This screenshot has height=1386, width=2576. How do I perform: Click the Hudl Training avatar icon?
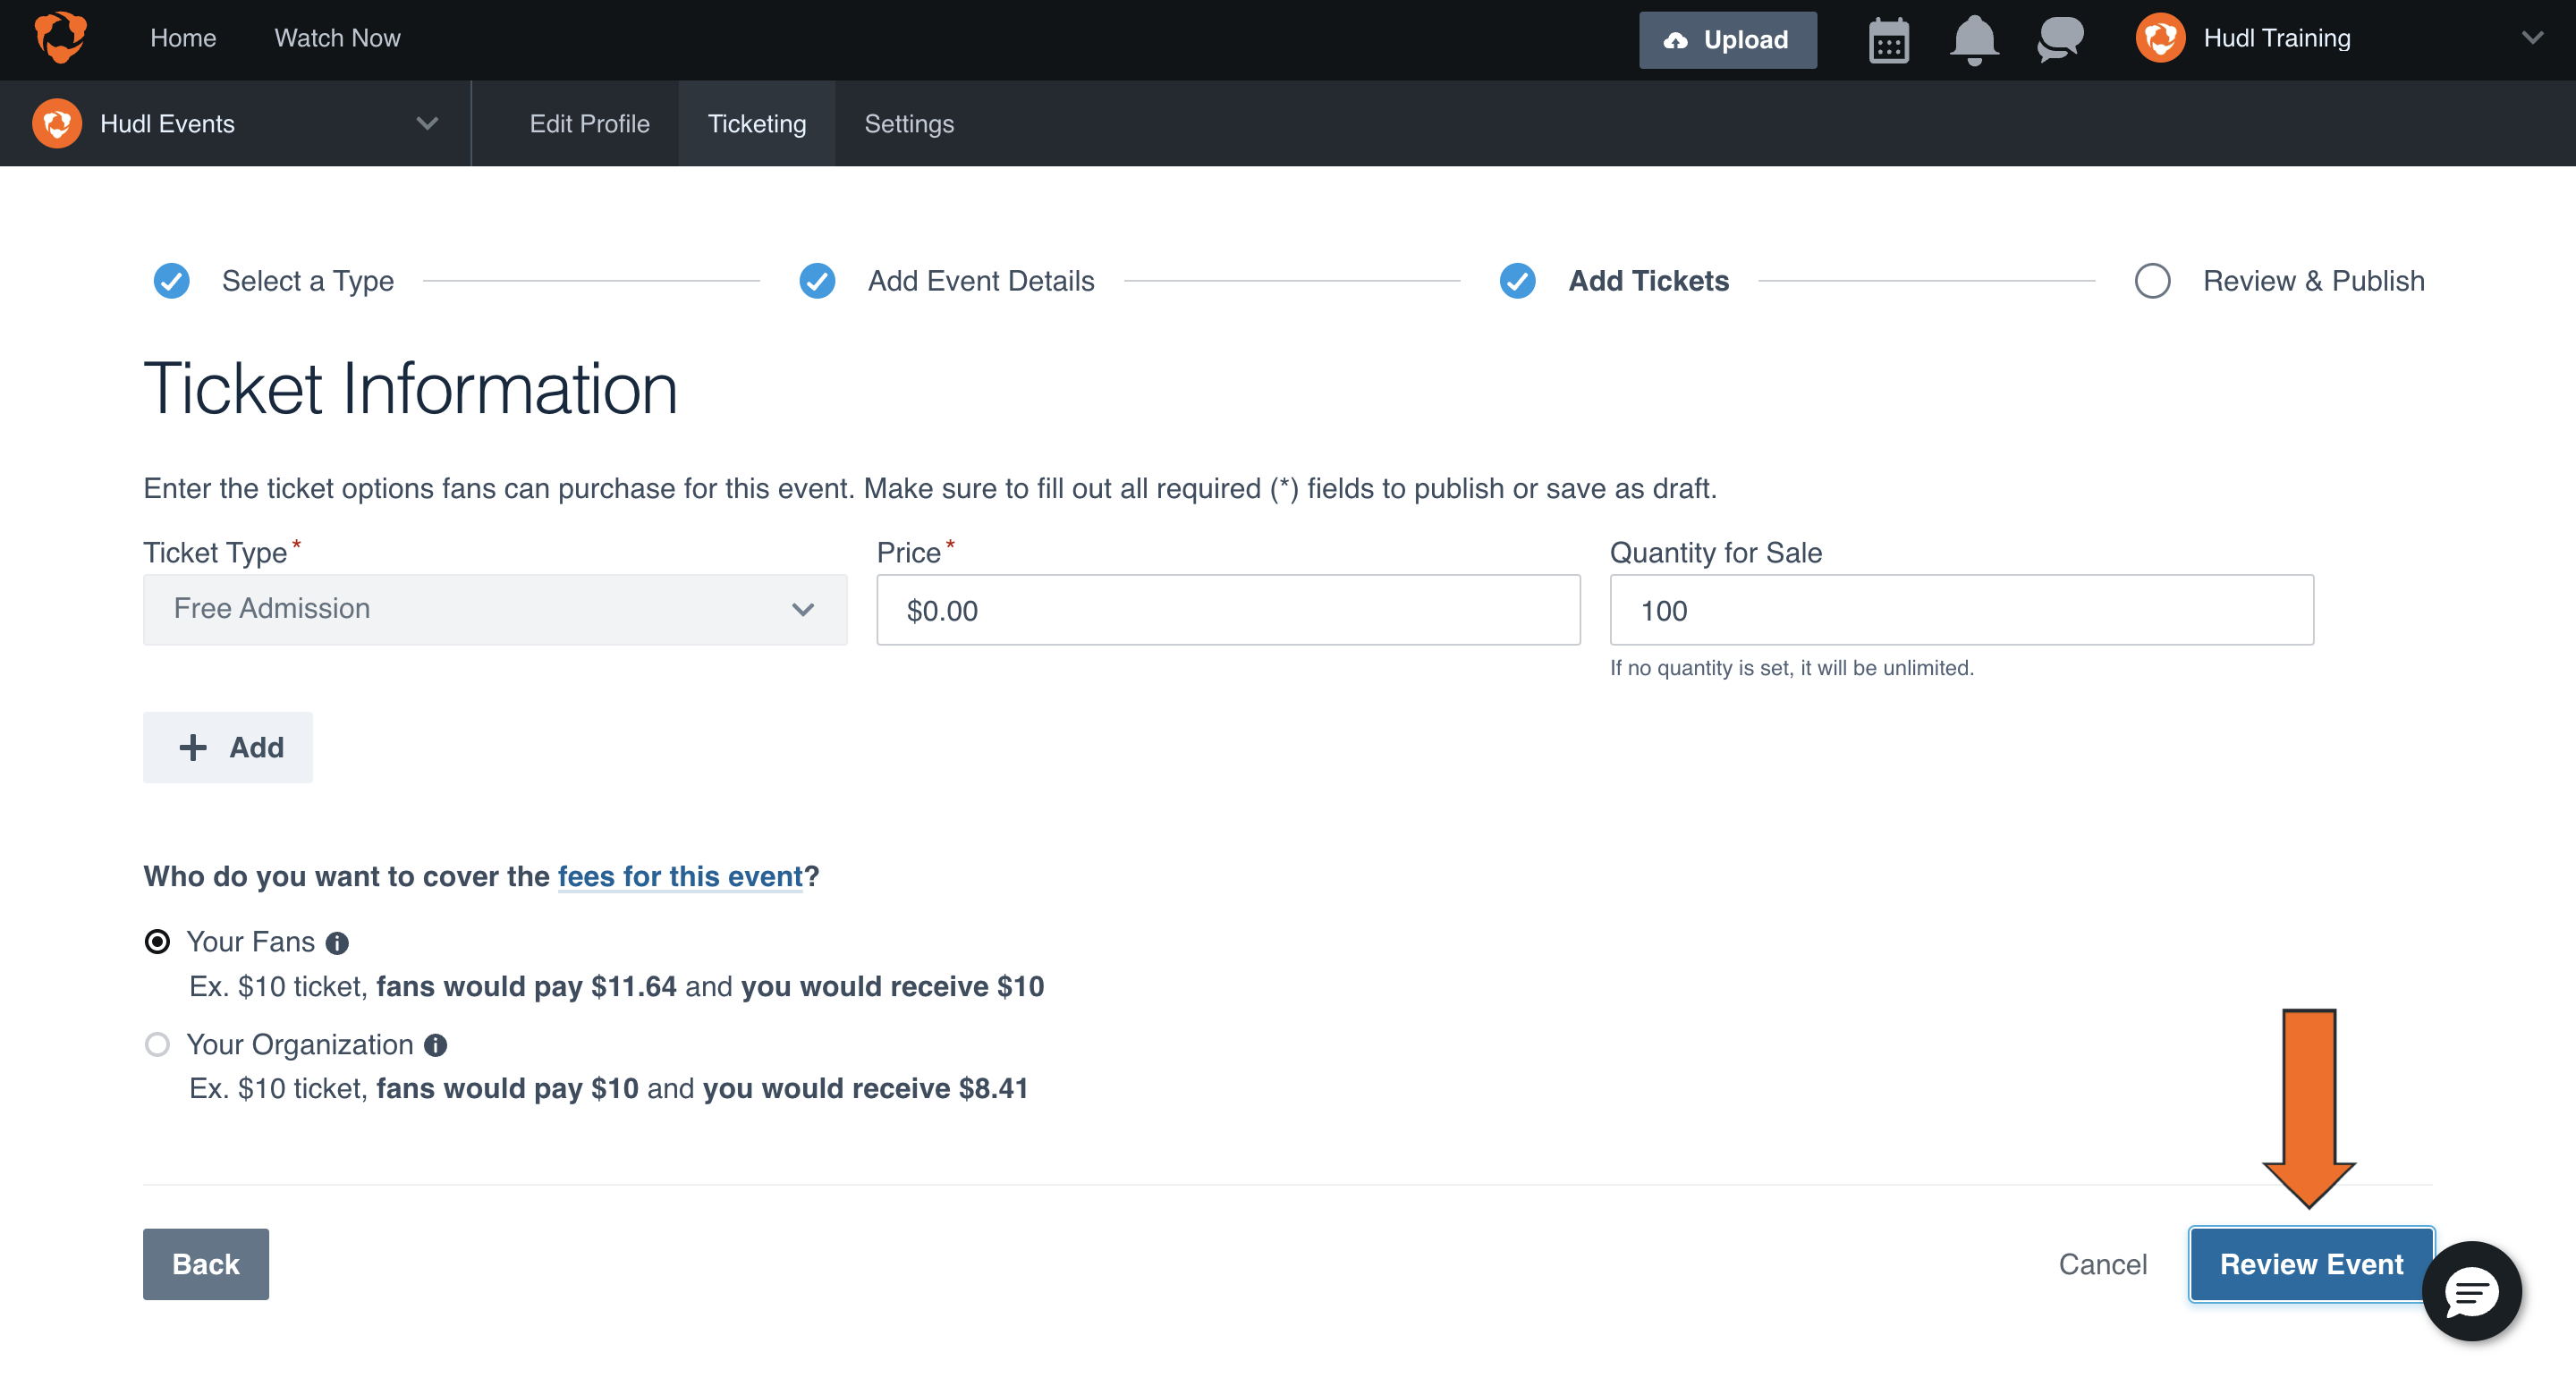click(2160, 38)
